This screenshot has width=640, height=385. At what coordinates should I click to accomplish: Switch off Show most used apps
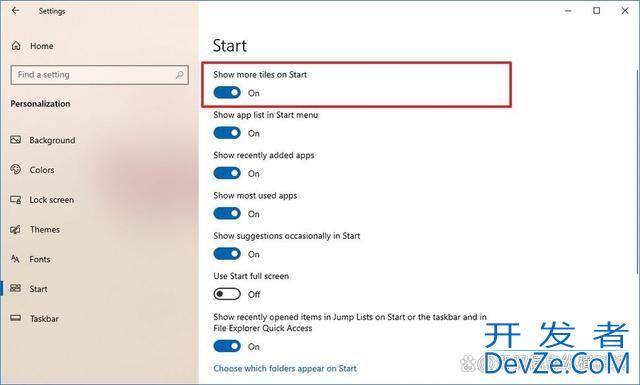(227, 214)
